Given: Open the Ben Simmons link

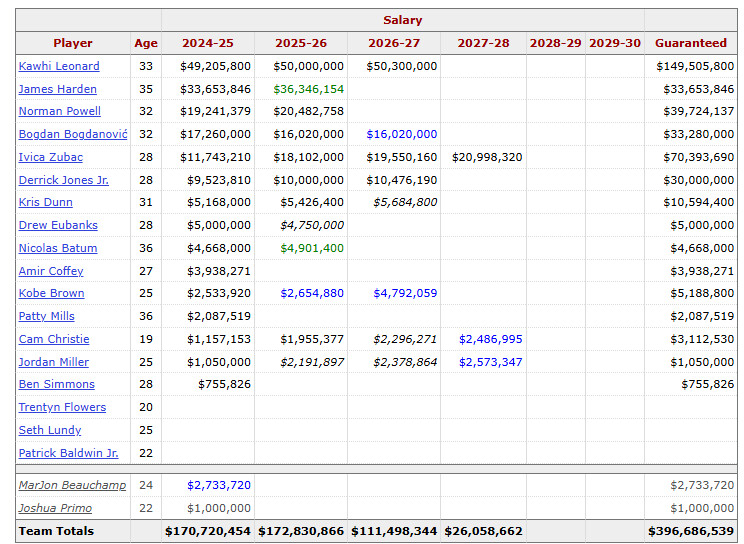Looking at the screenshot, I should (x=56, y=384).
